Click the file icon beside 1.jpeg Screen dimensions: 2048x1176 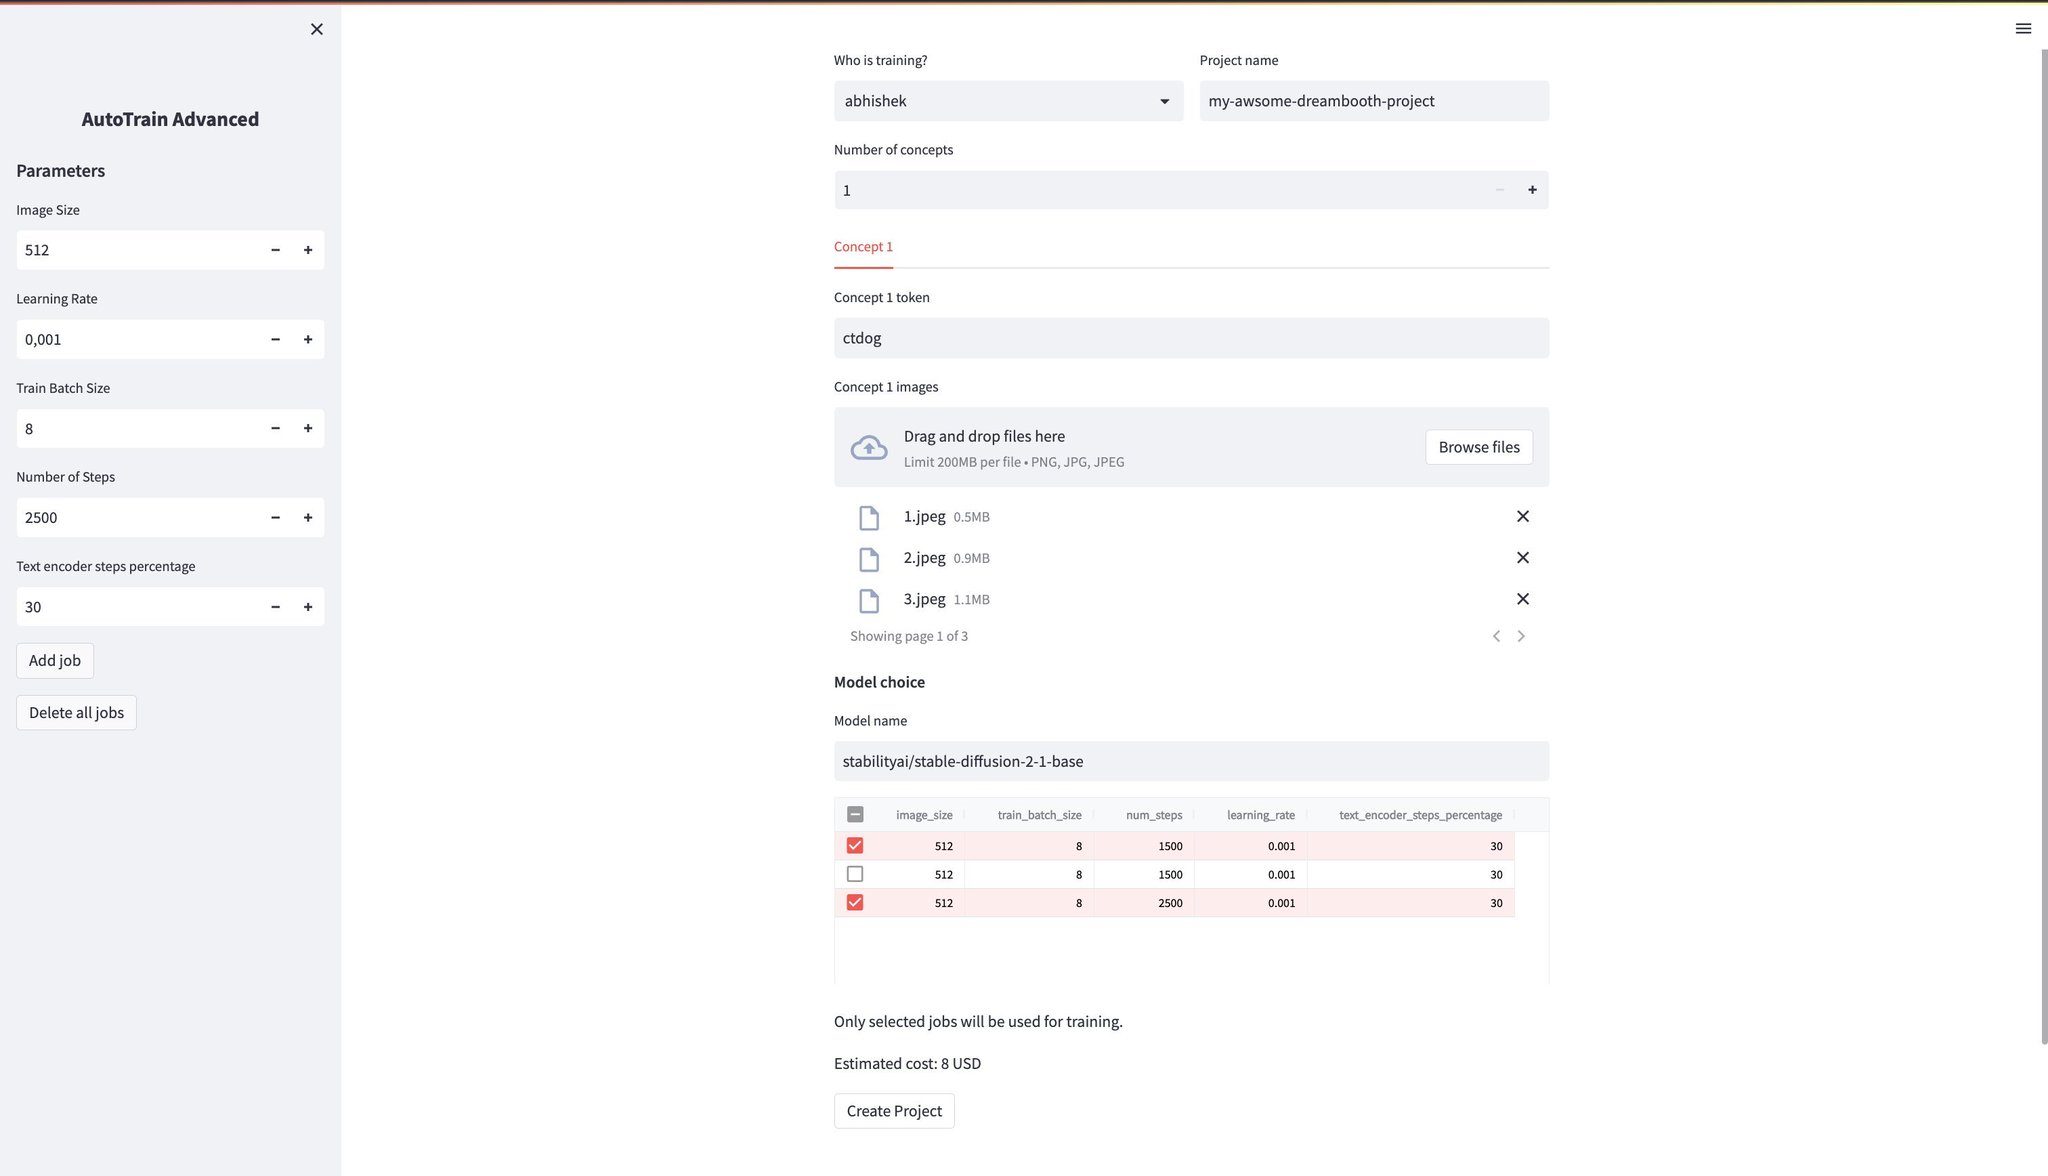point(869,517)
